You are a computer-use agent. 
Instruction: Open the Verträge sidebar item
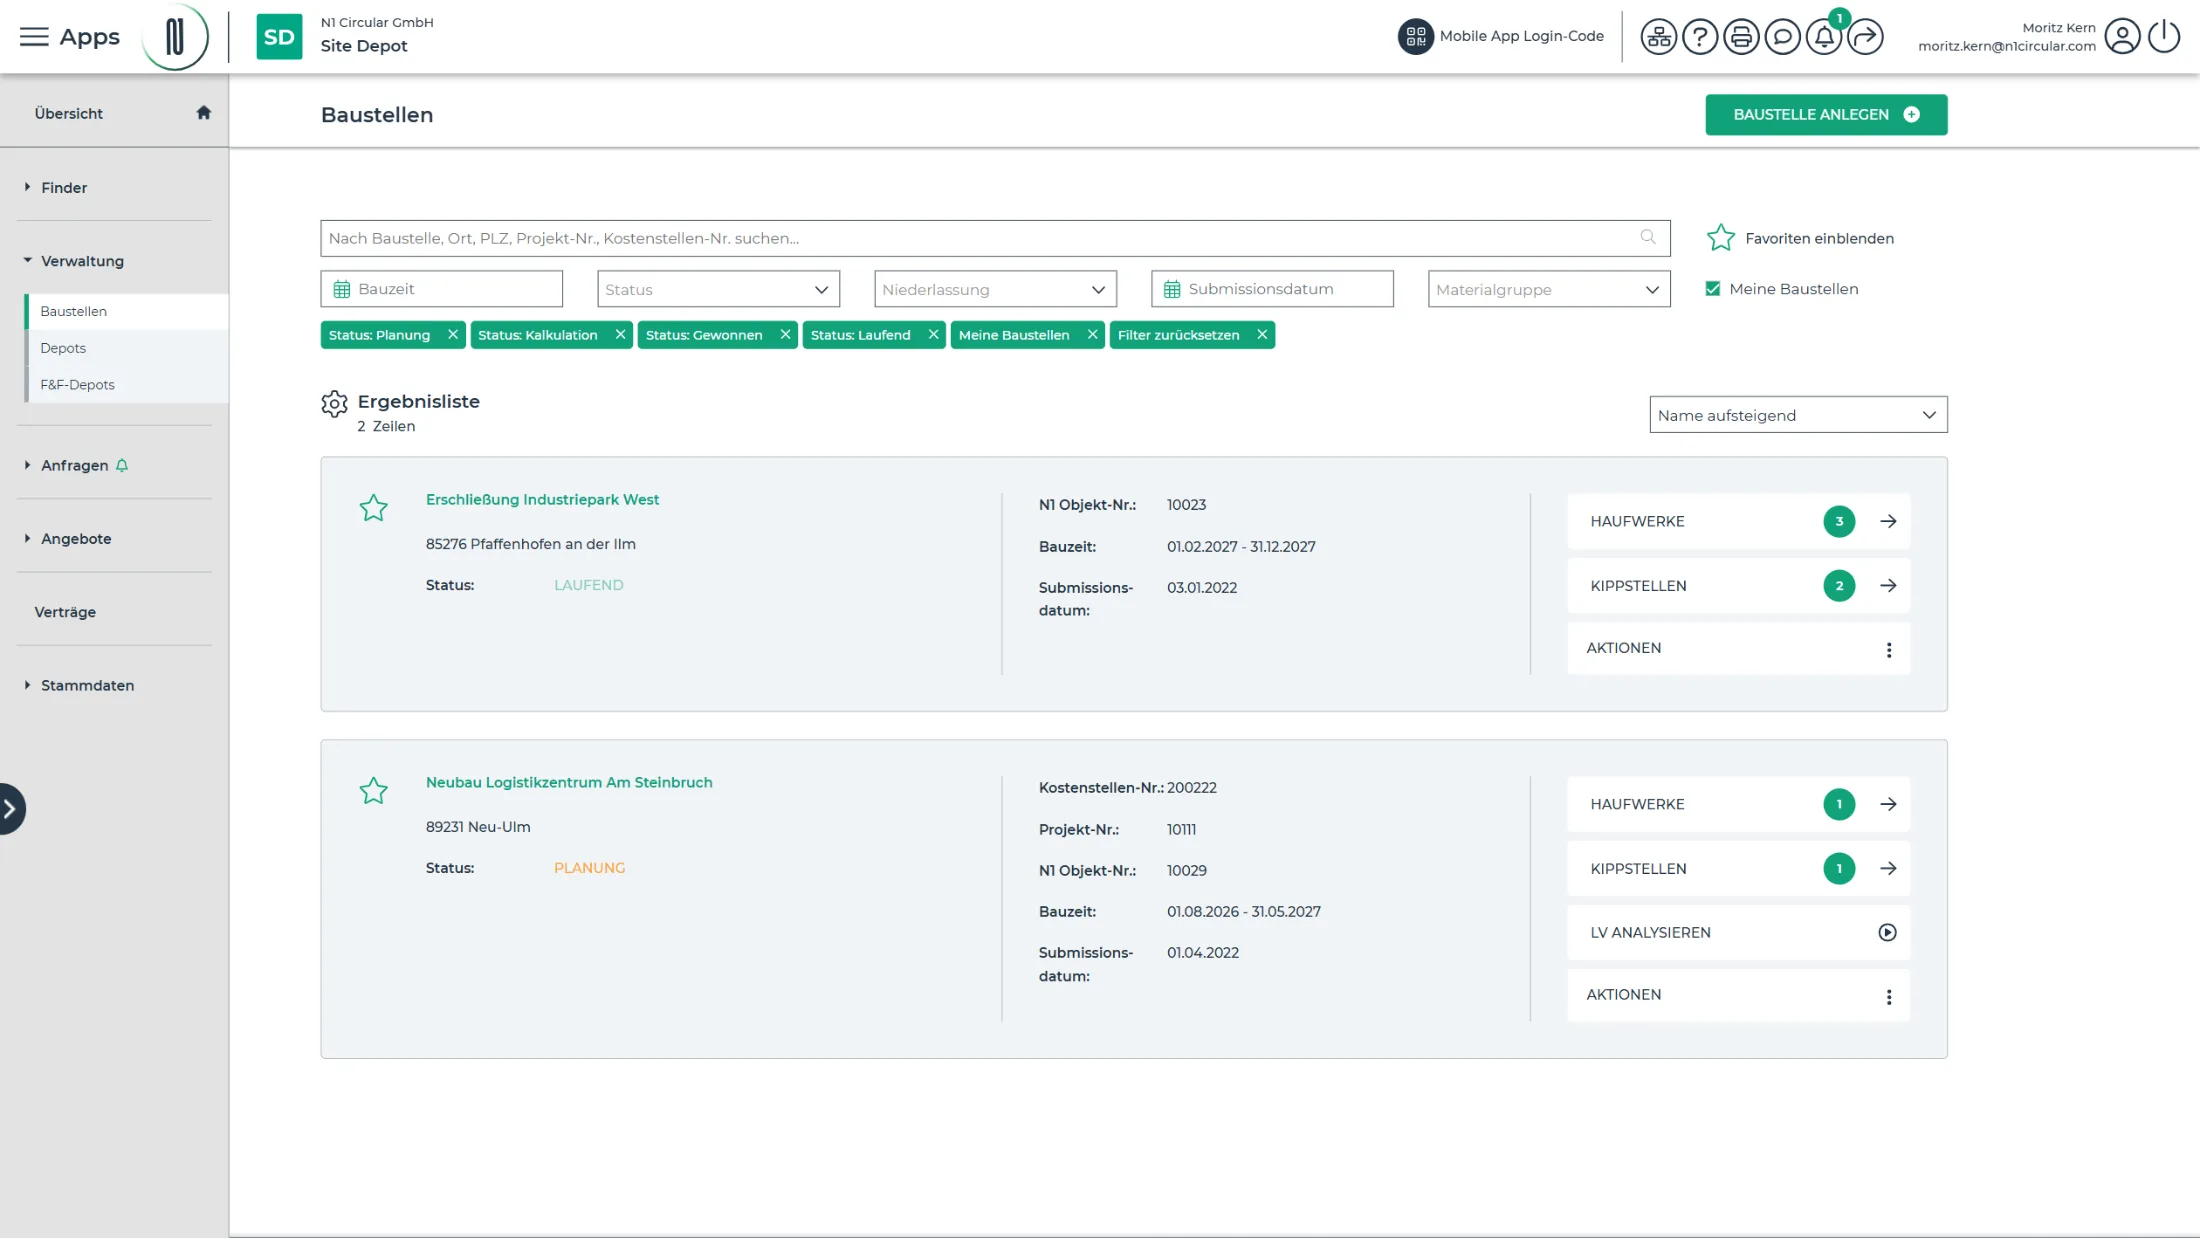click(65, 612)
